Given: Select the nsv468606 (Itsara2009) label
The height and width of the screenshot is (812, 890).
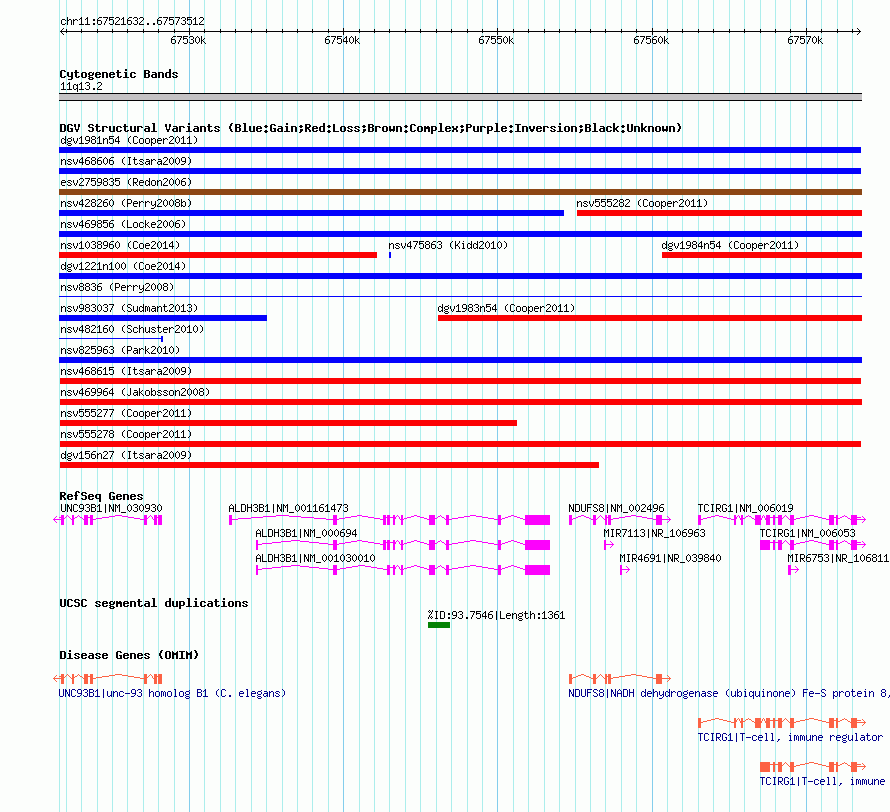Looking at the screenshot, I should point(126,161).
